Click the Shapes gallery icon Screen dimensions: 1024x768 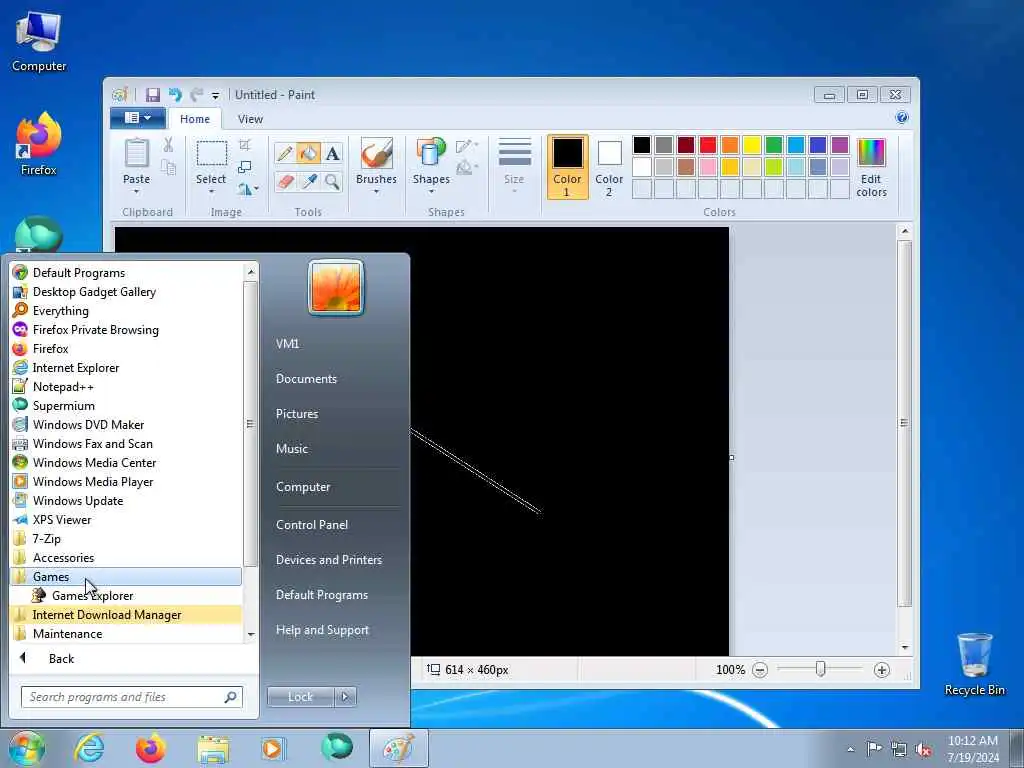431,153
